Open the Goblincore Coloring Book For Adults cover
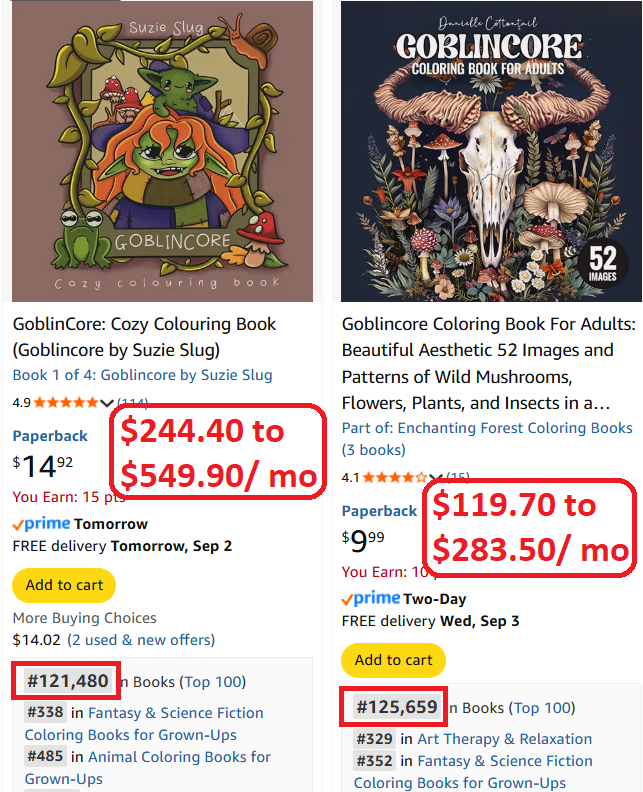The height and width of the screenshot is (792, 643). 491,151
